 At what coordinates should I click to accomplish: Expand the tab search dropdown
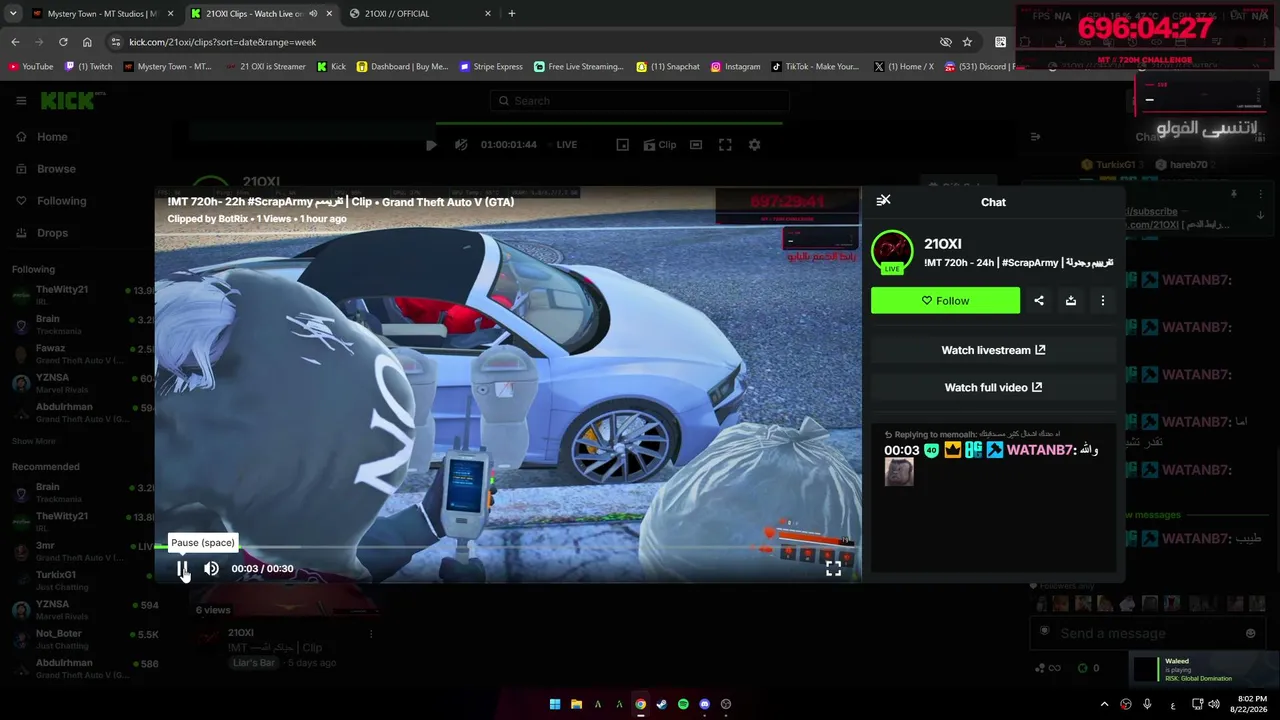click(13, 14)
